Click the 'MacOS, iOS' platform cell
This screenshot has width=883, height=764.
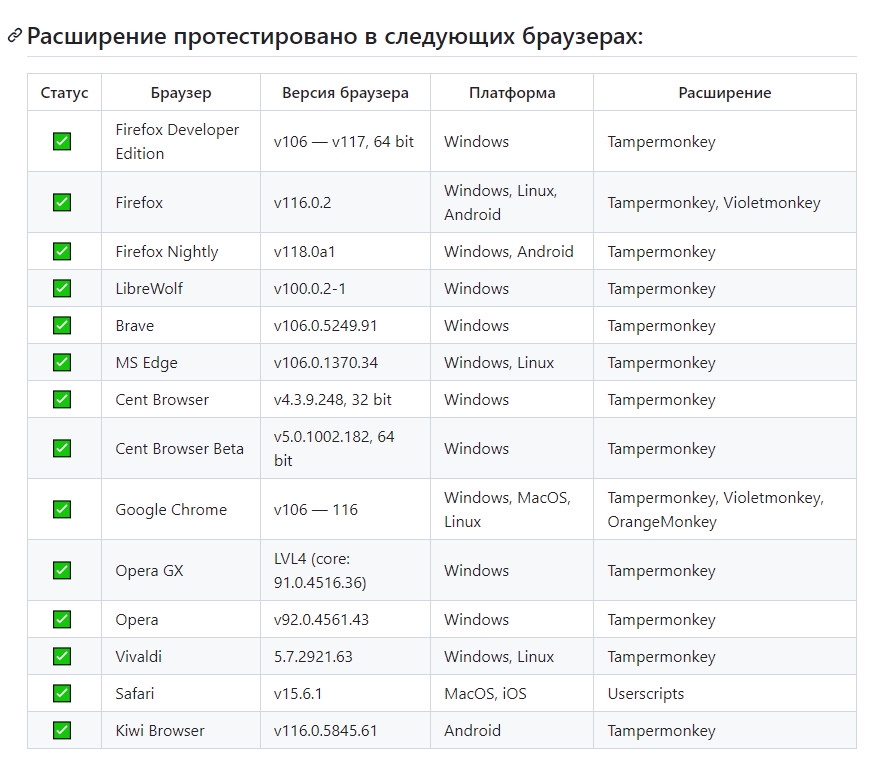pos(512,693)
